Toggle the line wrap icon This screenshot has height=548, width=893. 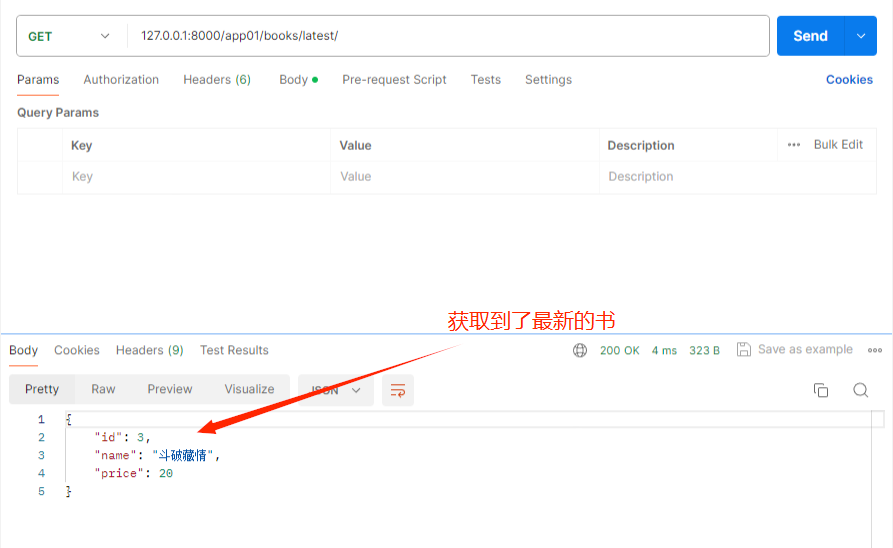pyautogui.click(x=398, y=390)
